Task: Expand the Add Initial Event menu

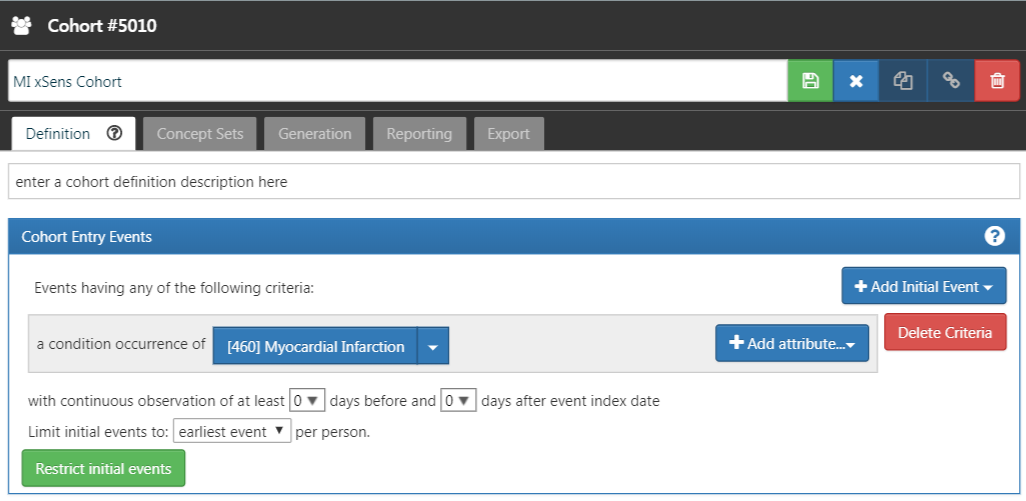Action: [924, 286]
